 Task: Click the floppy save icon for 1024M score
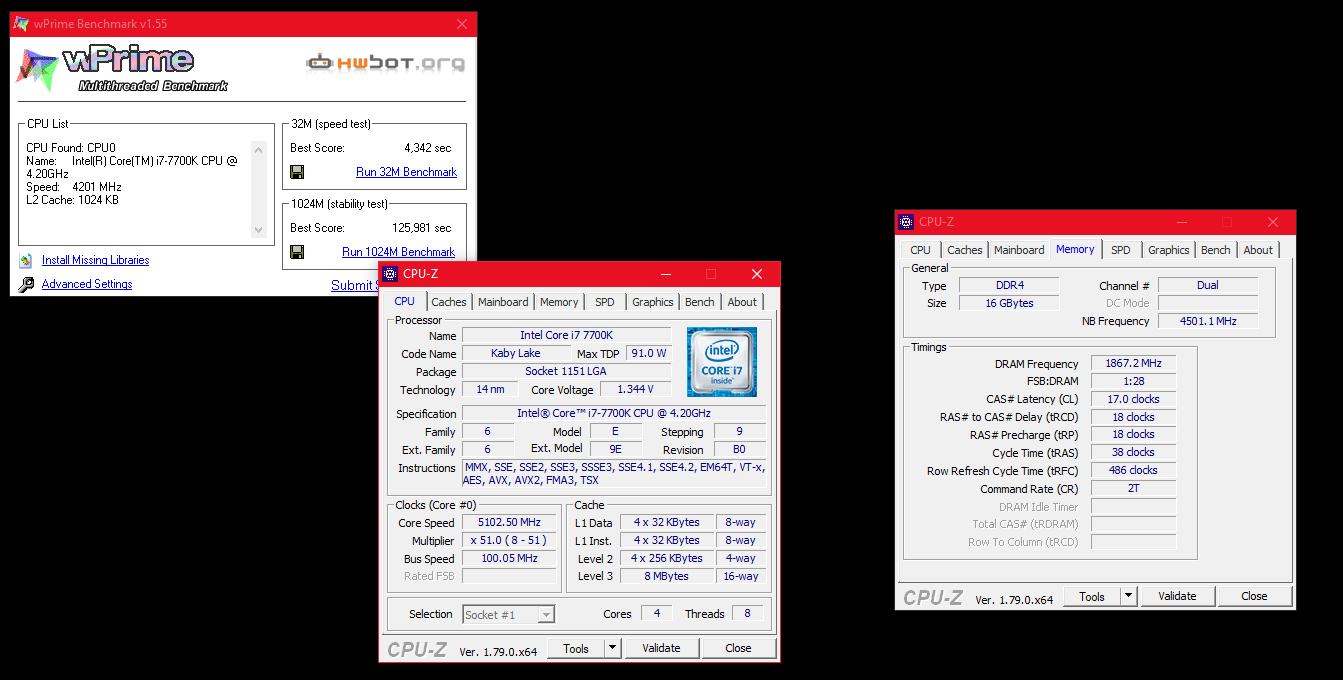coord(297,252)
